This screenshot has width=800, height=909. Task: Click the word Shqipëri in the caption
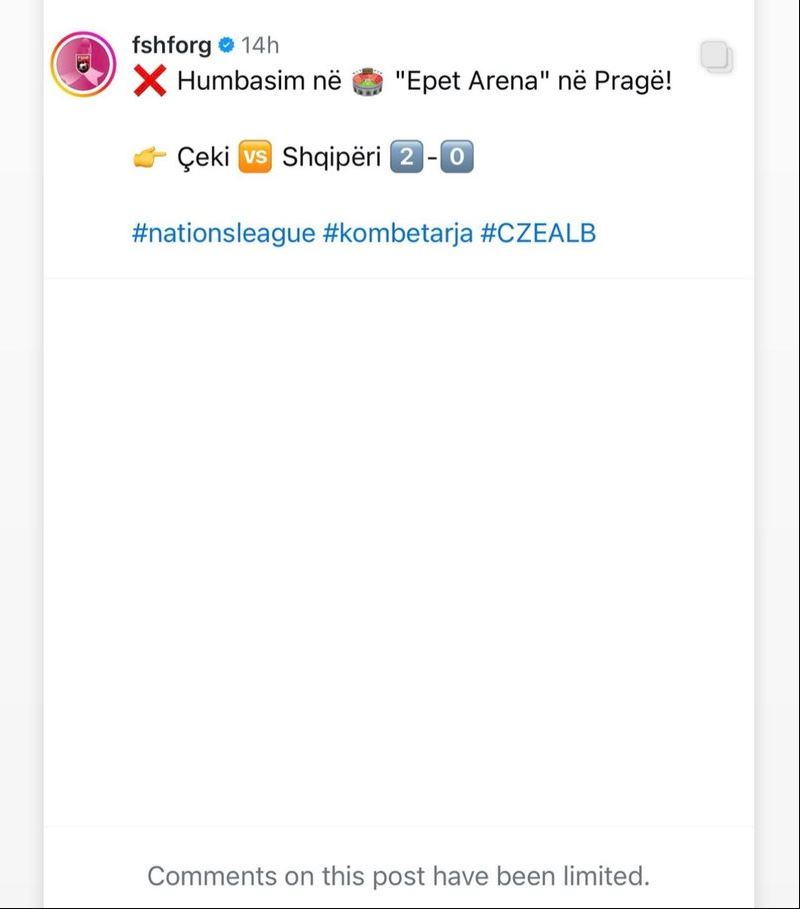coord(332,157)
